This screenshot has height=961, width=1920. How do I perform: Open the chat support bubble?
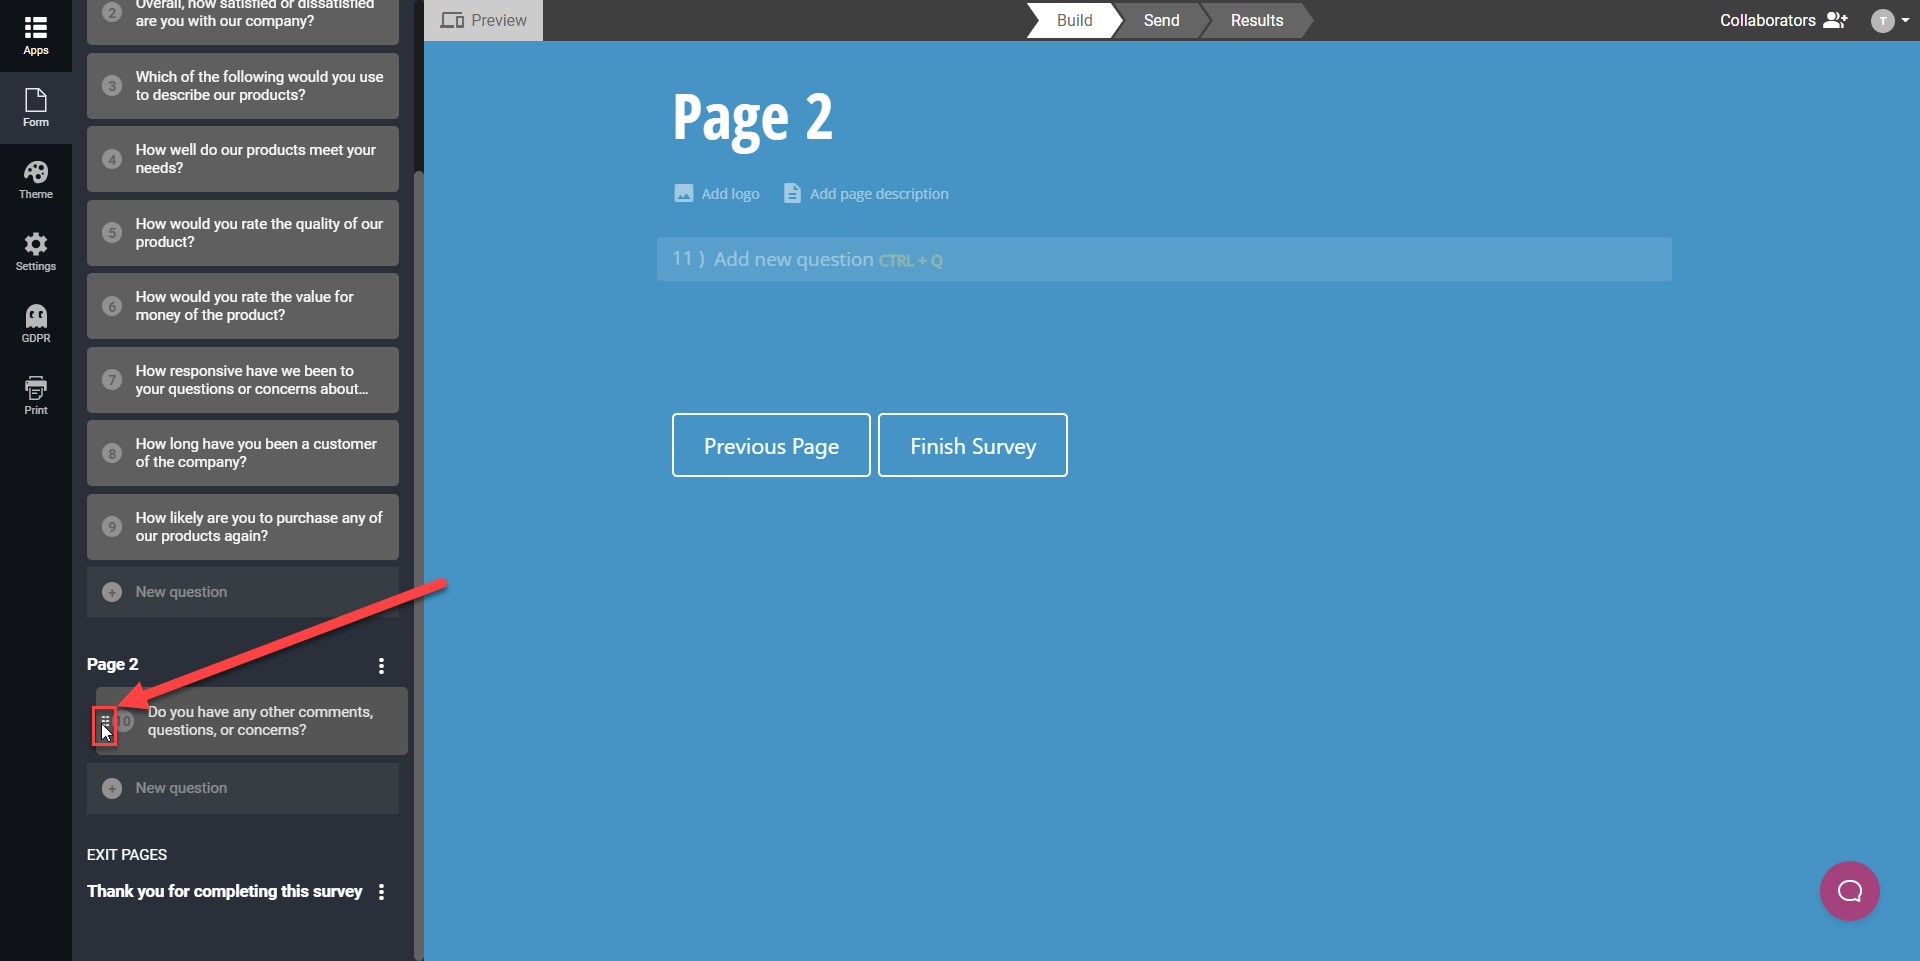tap(1850, 891)
